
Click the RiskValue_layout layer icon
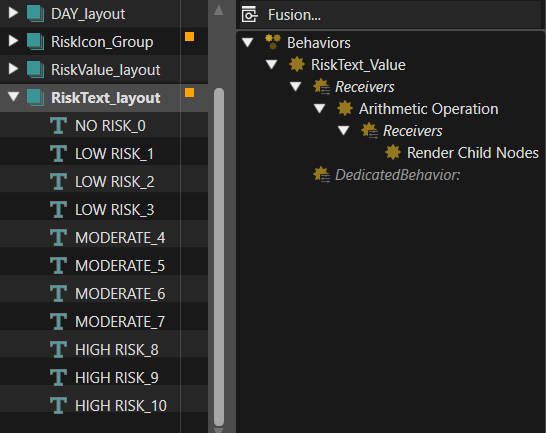(36, 70)
